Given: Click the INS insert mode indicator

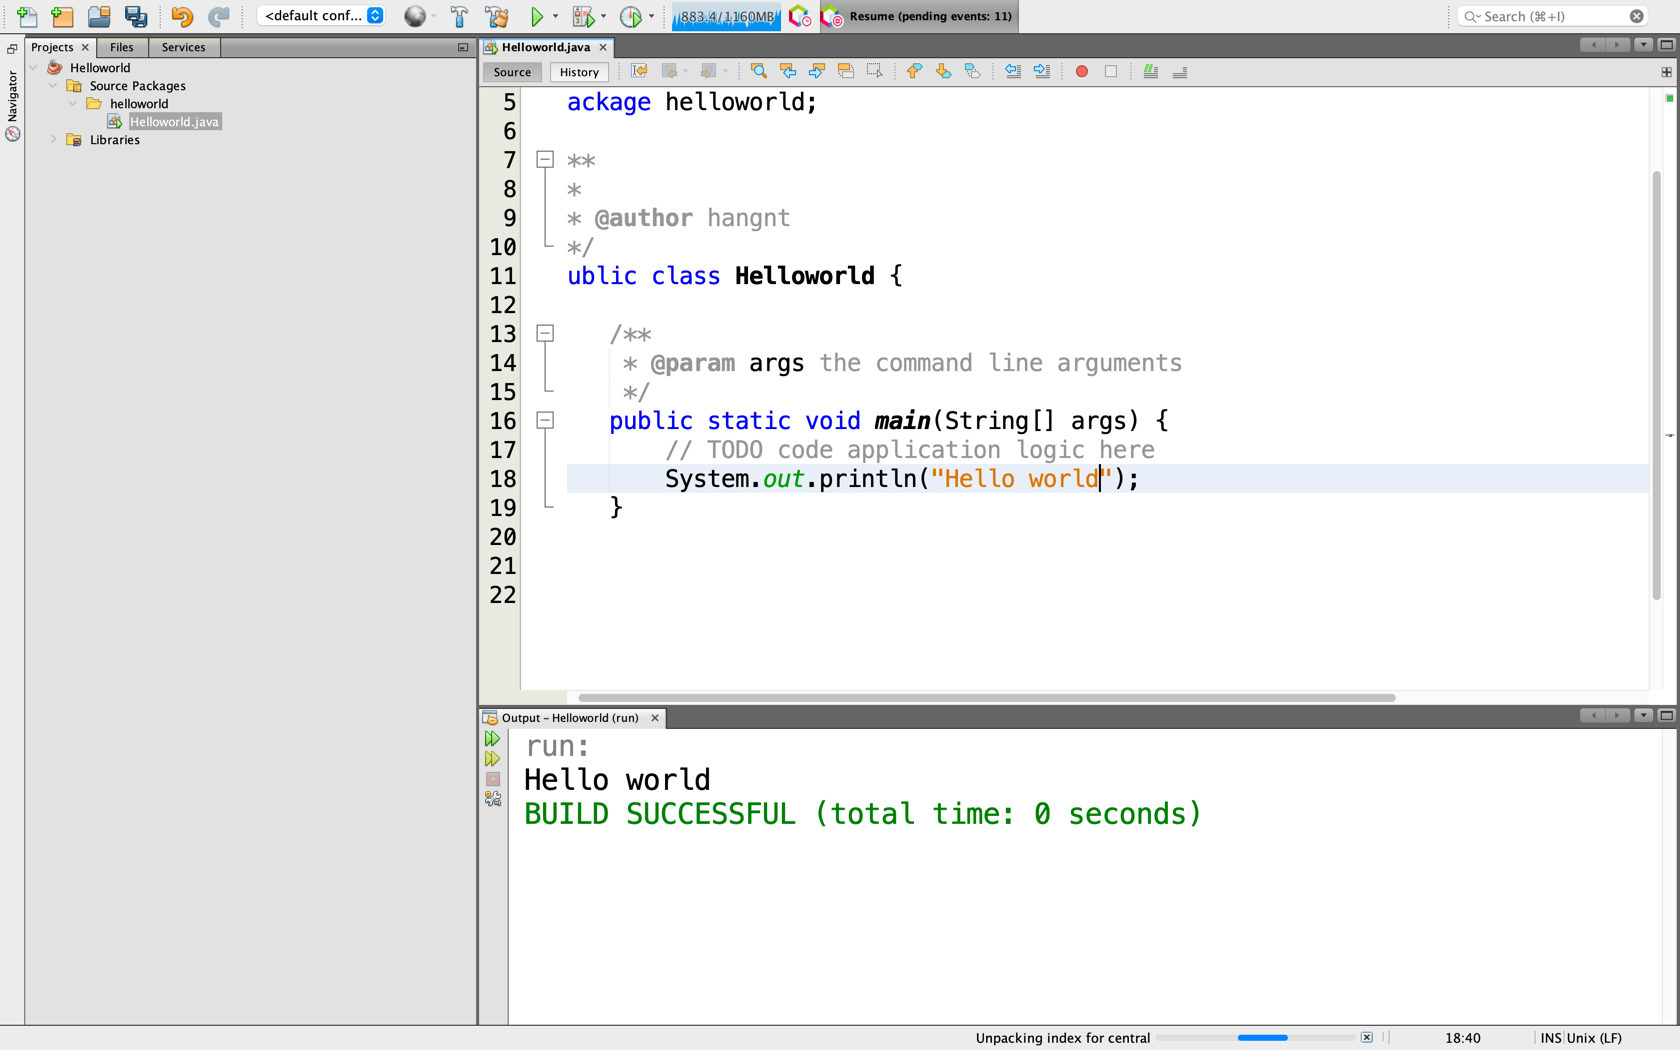Looking at the screenshot, I should click(1550, 1038).
